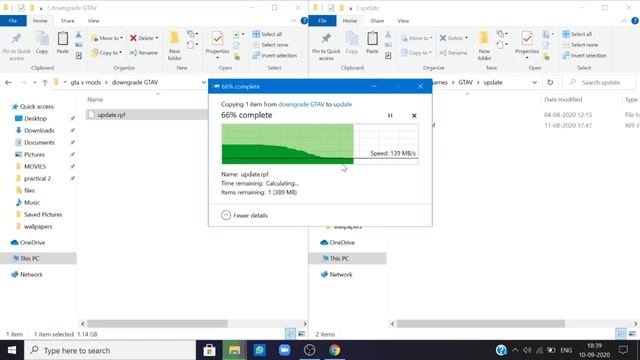640x360 pixels.
Task: Expand address bar history in downgrade GTAV window
Action: coord(203,82)
